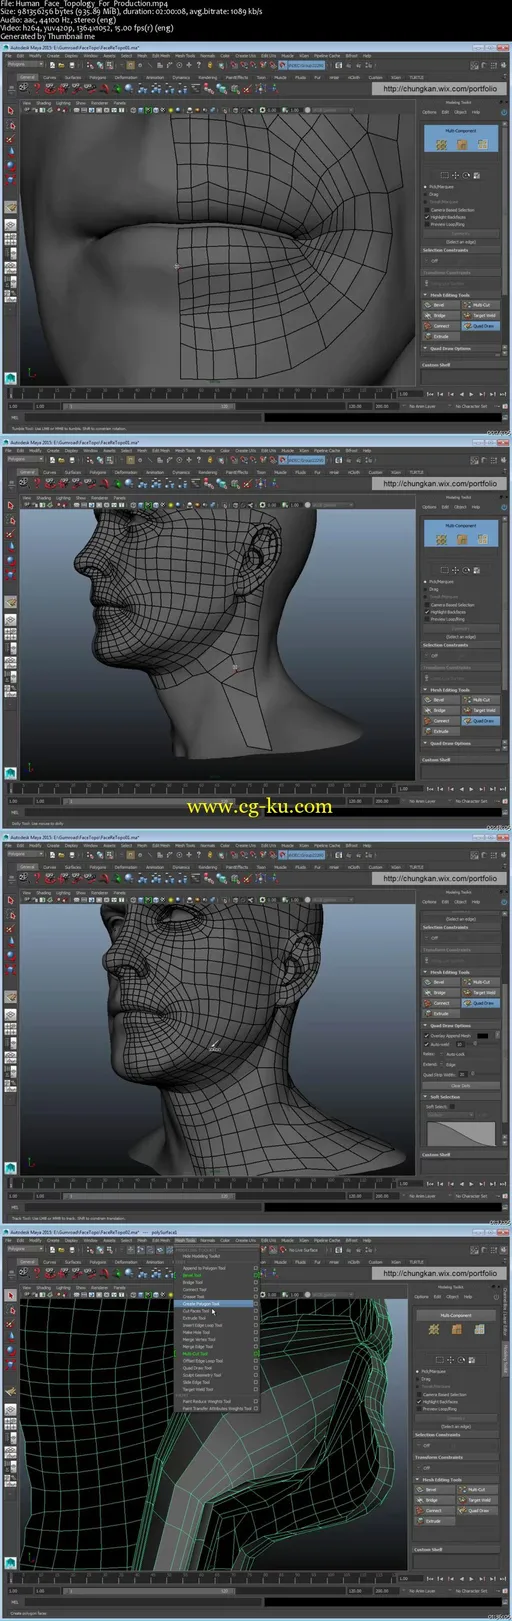Click the Extrude tool in the second frame's toolkit

[x=441, y=732]
